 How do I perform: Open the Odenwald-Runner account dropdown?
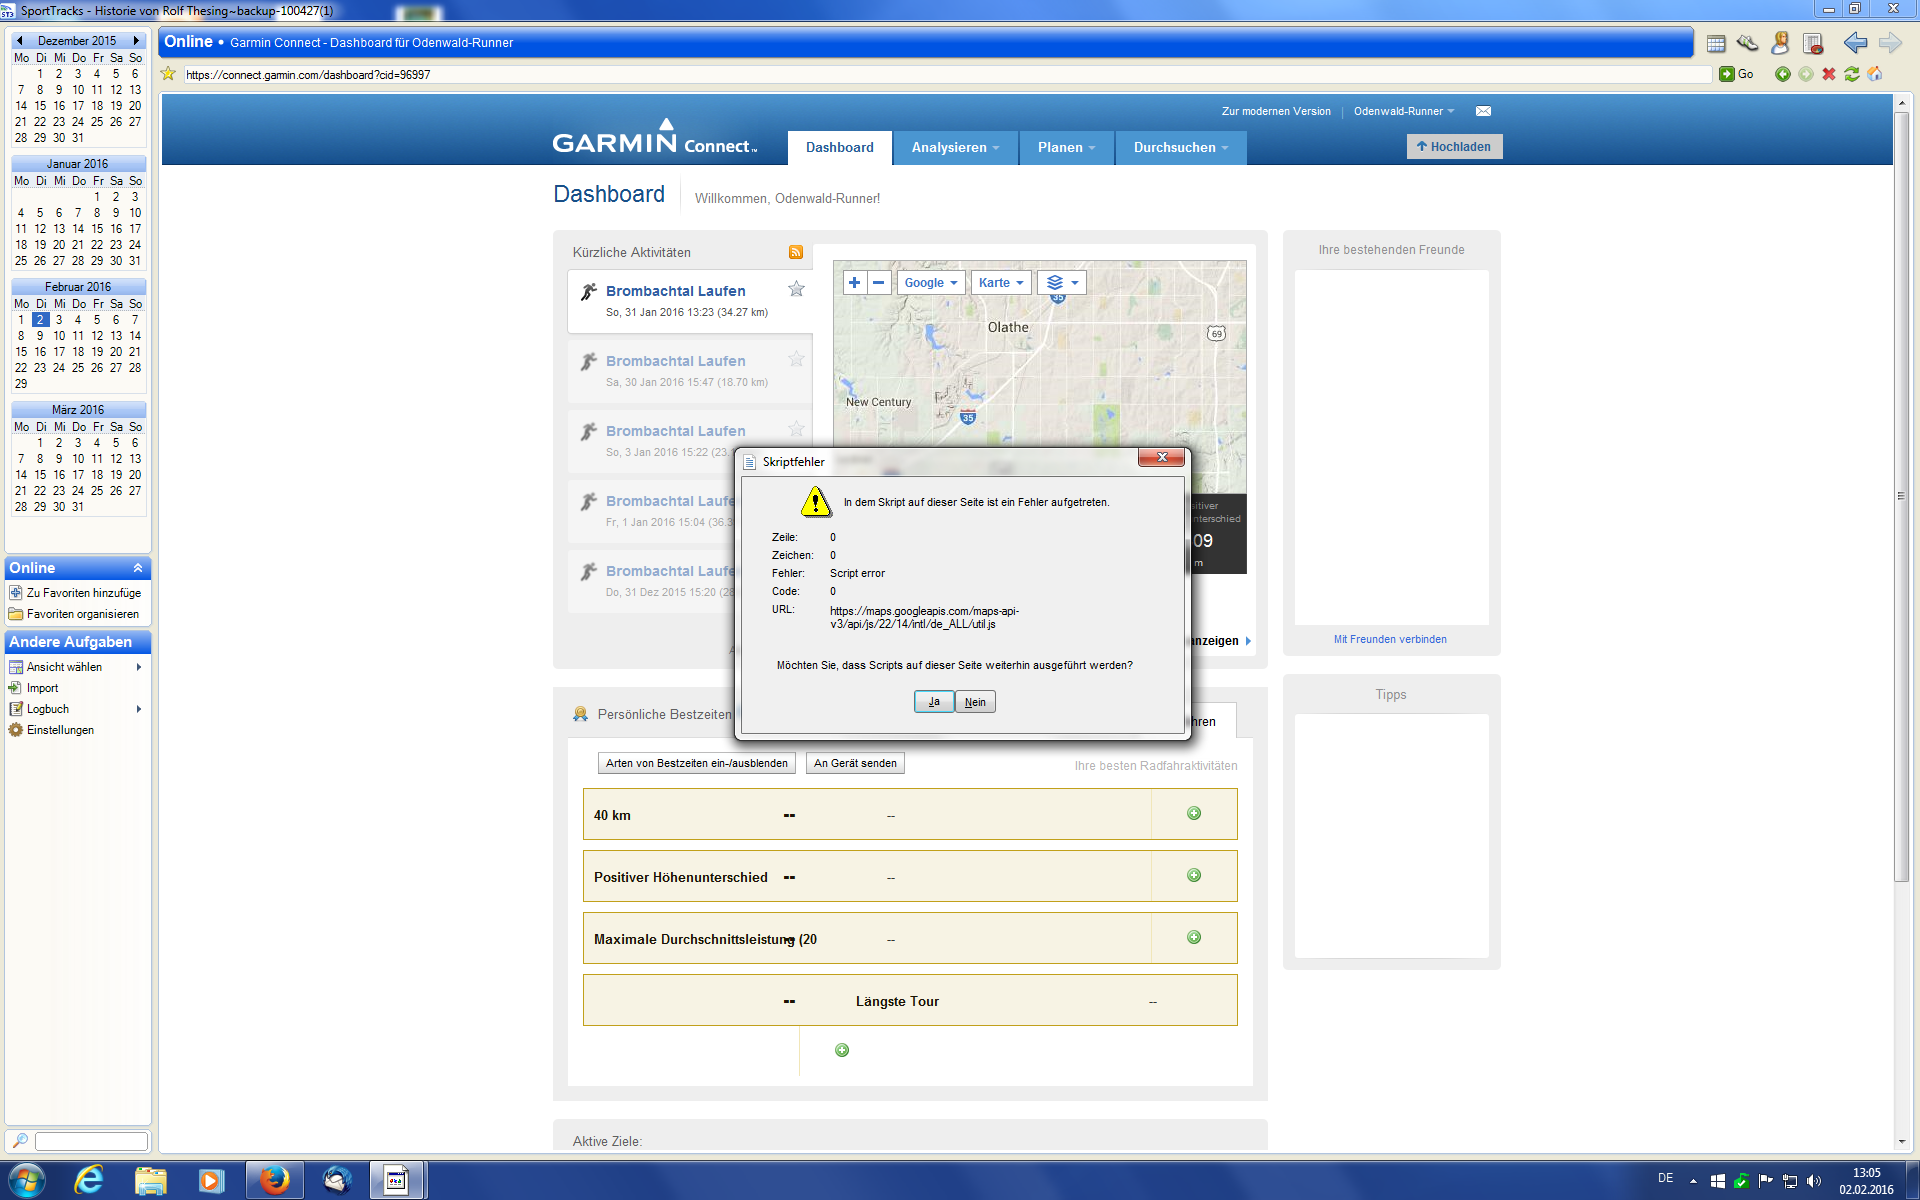(1403, 111)
